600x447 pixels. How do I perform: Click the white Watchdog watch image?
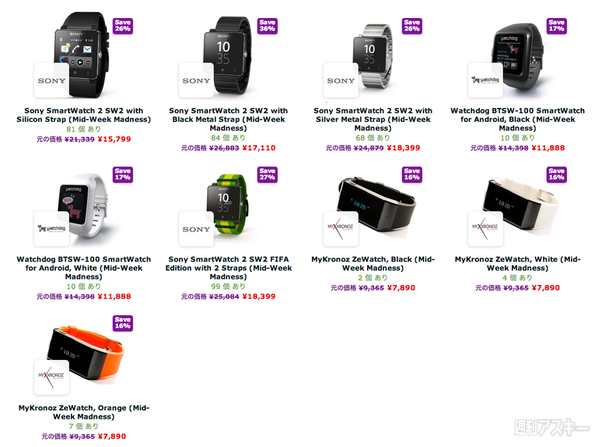84,205
